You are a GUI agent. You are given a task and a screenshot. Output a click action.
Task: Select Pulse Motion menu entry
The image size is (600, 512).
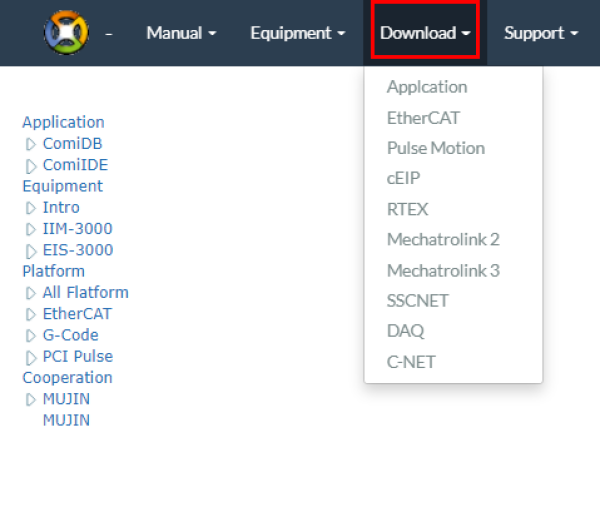click(x=435, y=148)
